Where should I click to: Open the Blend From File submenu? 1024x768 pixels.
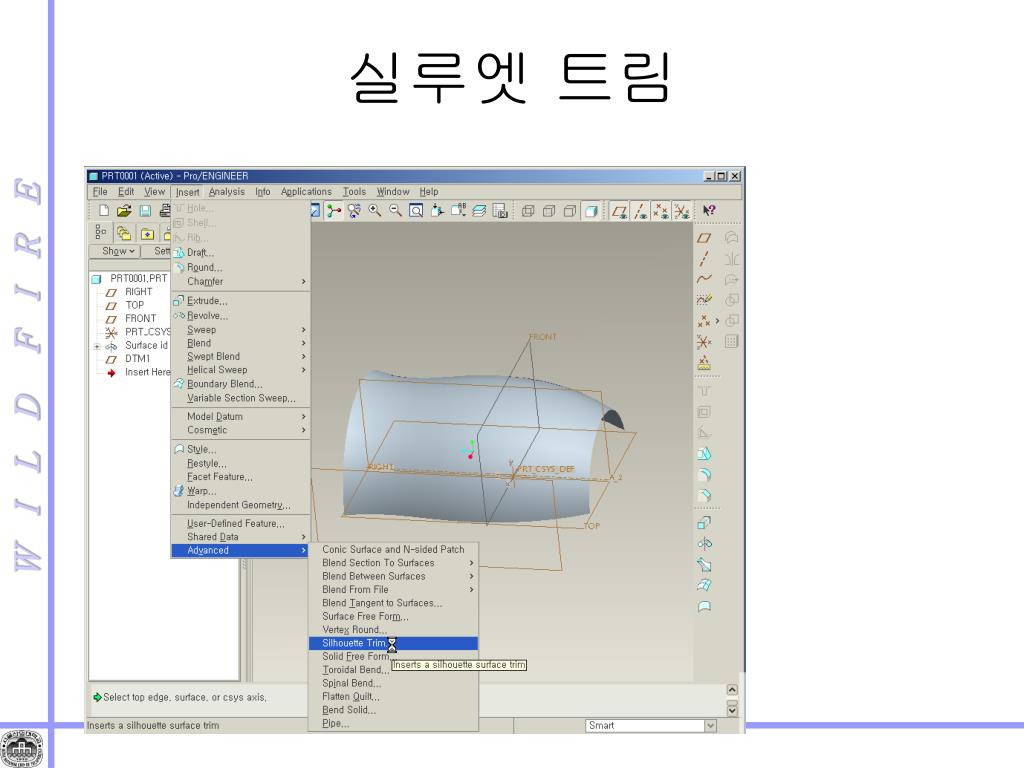pos(393,590)
